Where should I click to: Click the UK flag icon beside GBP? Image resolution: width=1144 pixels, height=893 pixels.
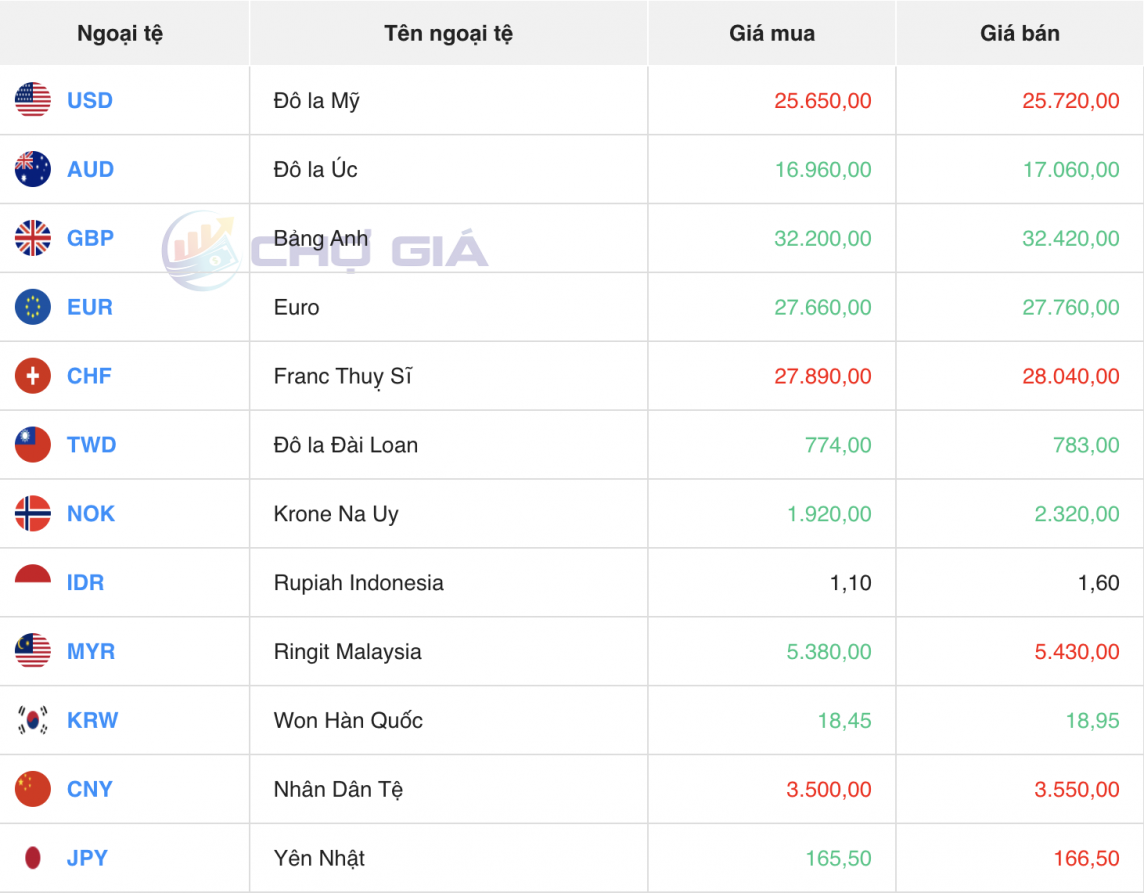32,238
